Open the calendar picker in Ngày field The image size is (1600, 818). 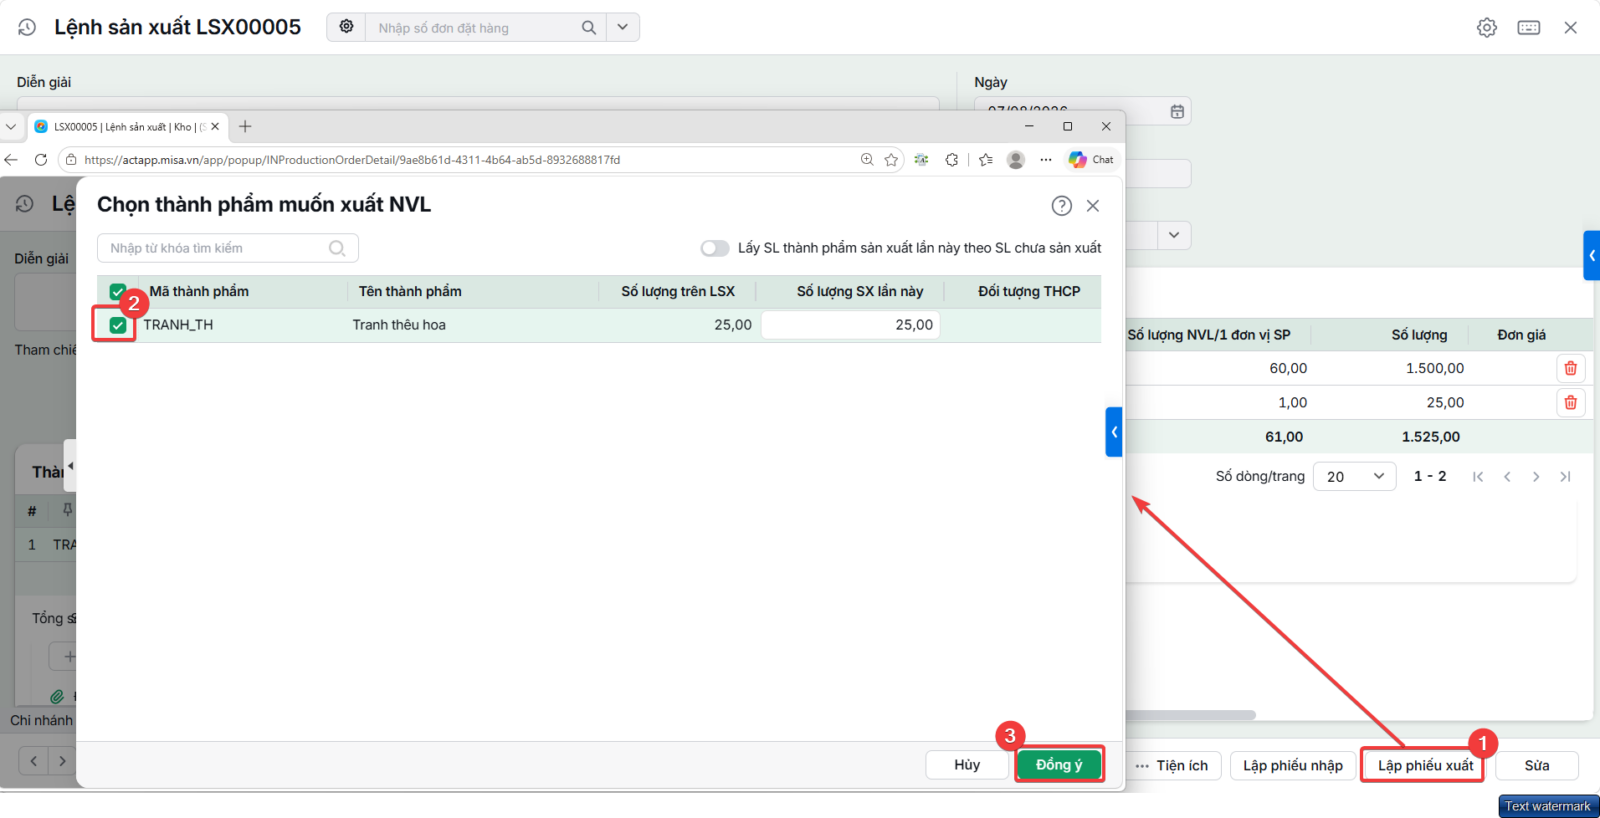coord(1177,111)
